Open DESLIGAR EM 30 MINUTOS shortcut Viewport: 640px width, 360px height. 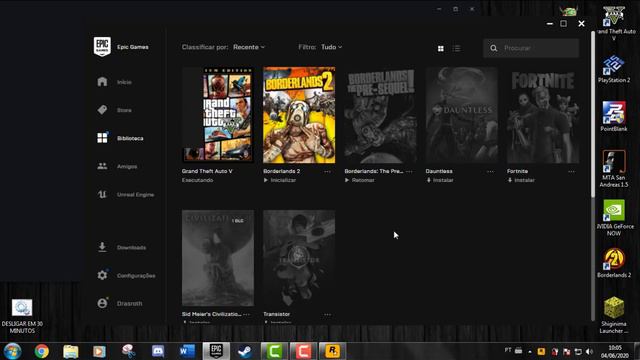22,316
